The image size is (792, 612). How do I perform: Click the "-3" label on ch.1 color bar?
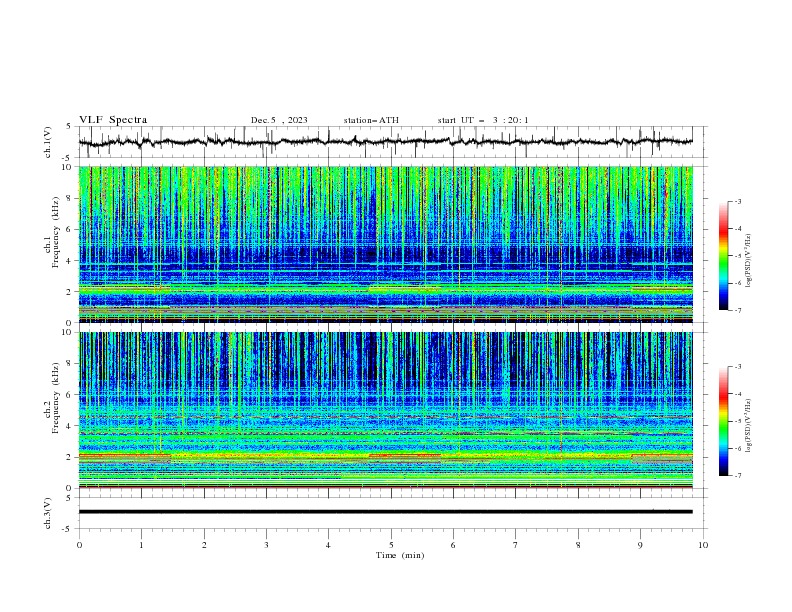(x=737, y=202)
